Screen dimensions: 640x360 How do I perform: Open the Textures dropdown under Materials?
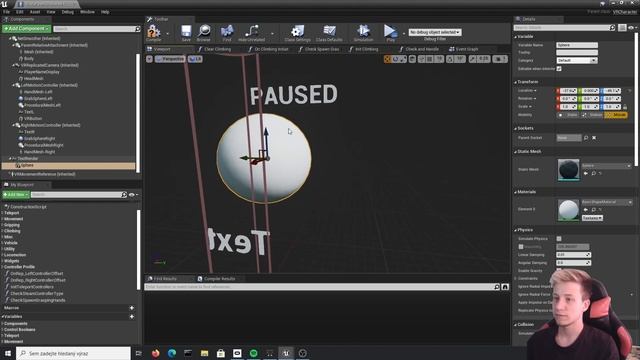[x=592, y=218]
